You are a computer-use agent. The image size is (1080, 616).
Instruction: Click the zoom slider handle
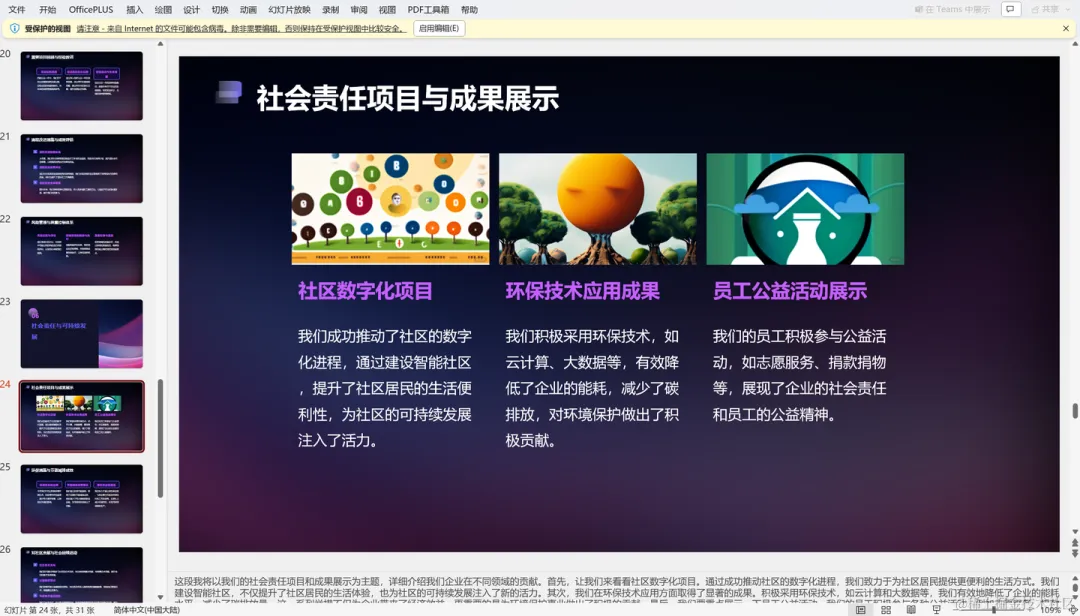point(993,610)
